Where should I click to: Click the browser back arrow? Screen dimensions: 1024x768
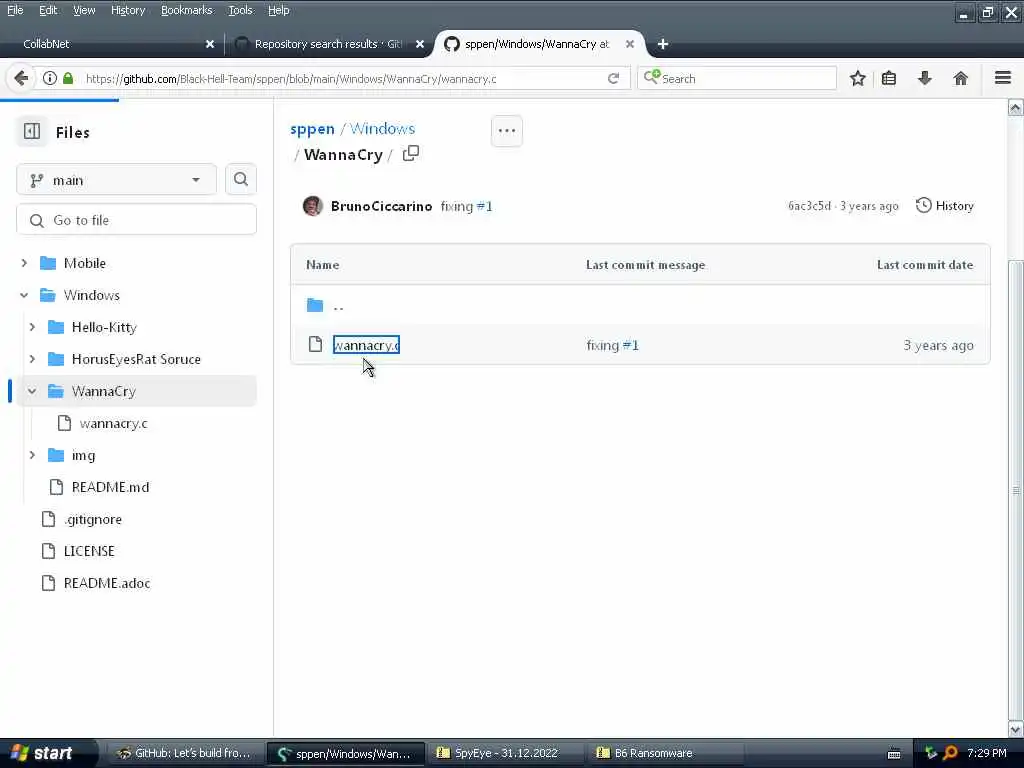[x=21, y=78]
